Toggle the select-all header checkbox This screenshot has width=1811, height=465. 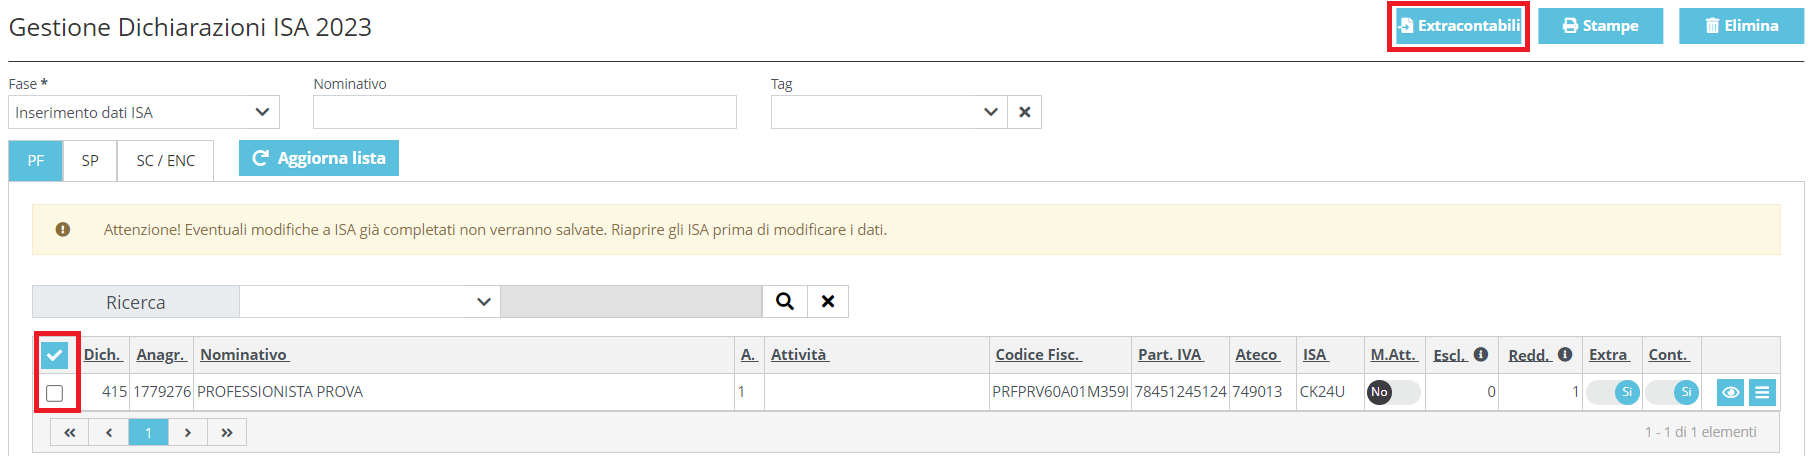tap(55, 355)
